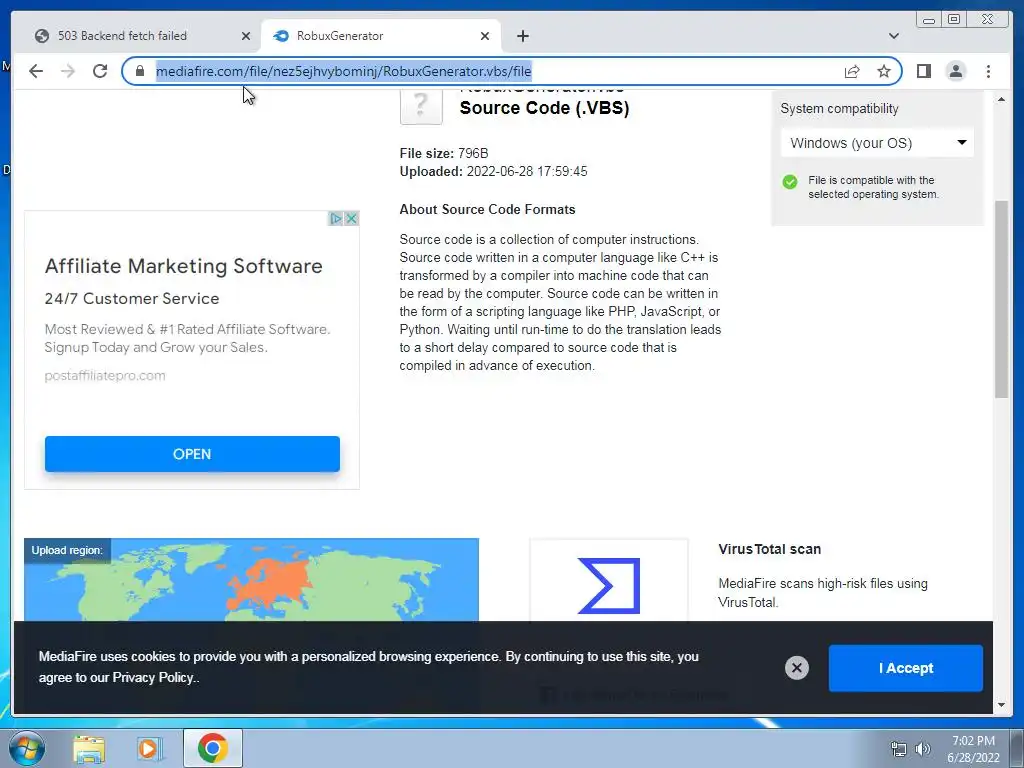This screenshot has width=1024, height=768.
Task: Open the Windows Start menu orb
Action: pyautogui.click(x=27, y=748)
